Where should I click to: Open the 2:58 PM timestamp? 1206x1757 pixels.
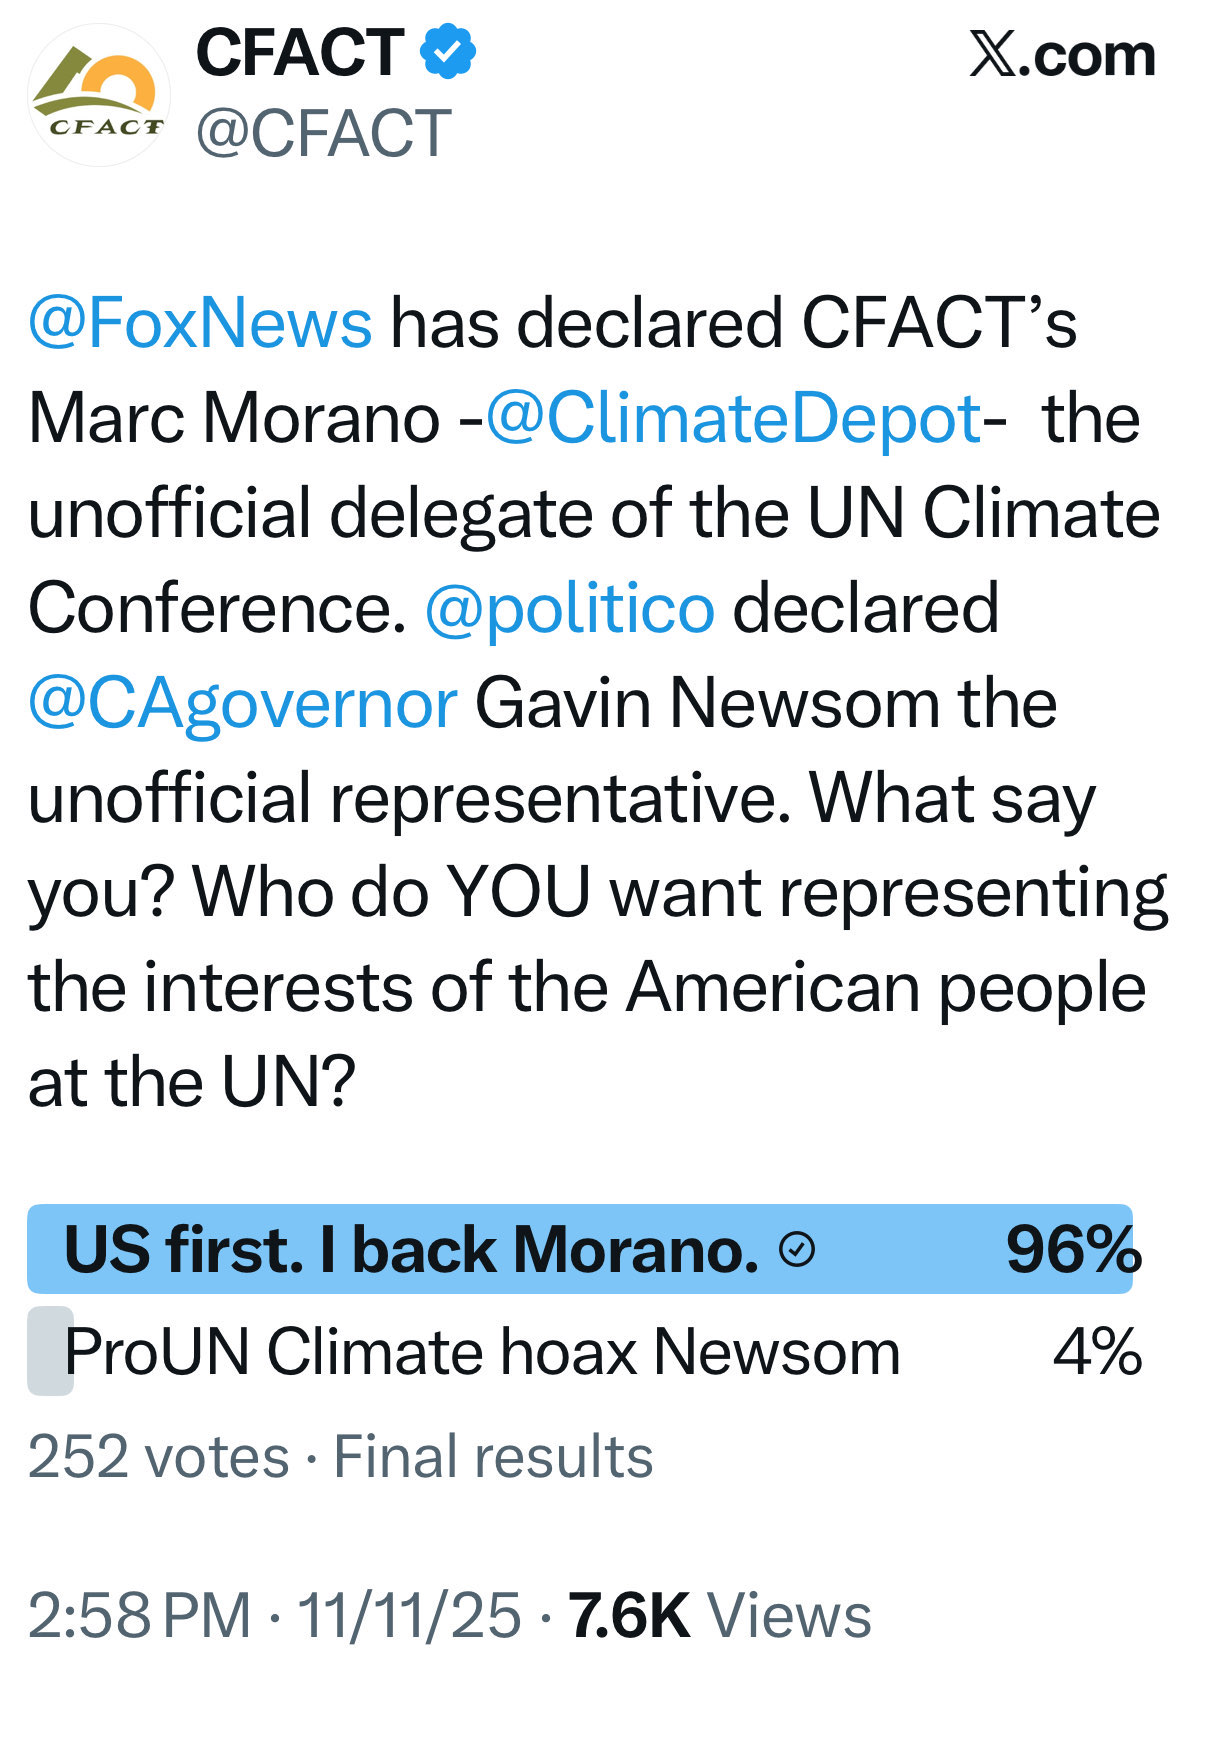coord(139,1615)
